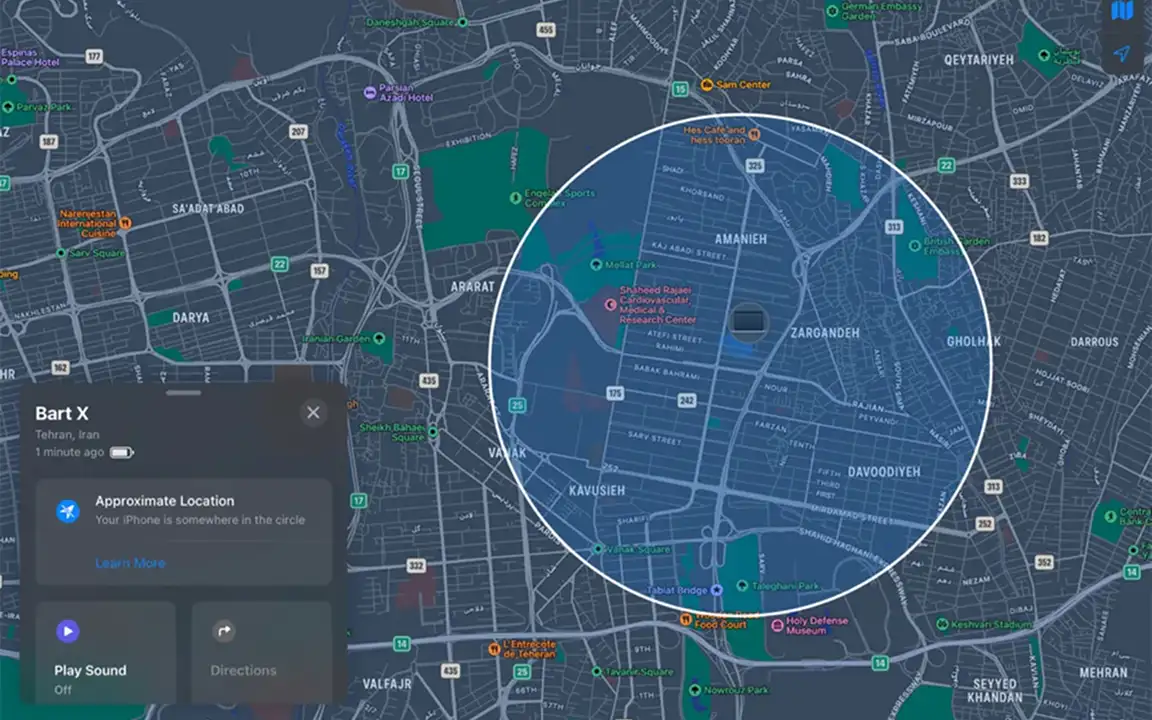Tap the Persian Azadi Hotel marker
Viewport: 1152px width, 720px height.
click(x=370, y=92)
